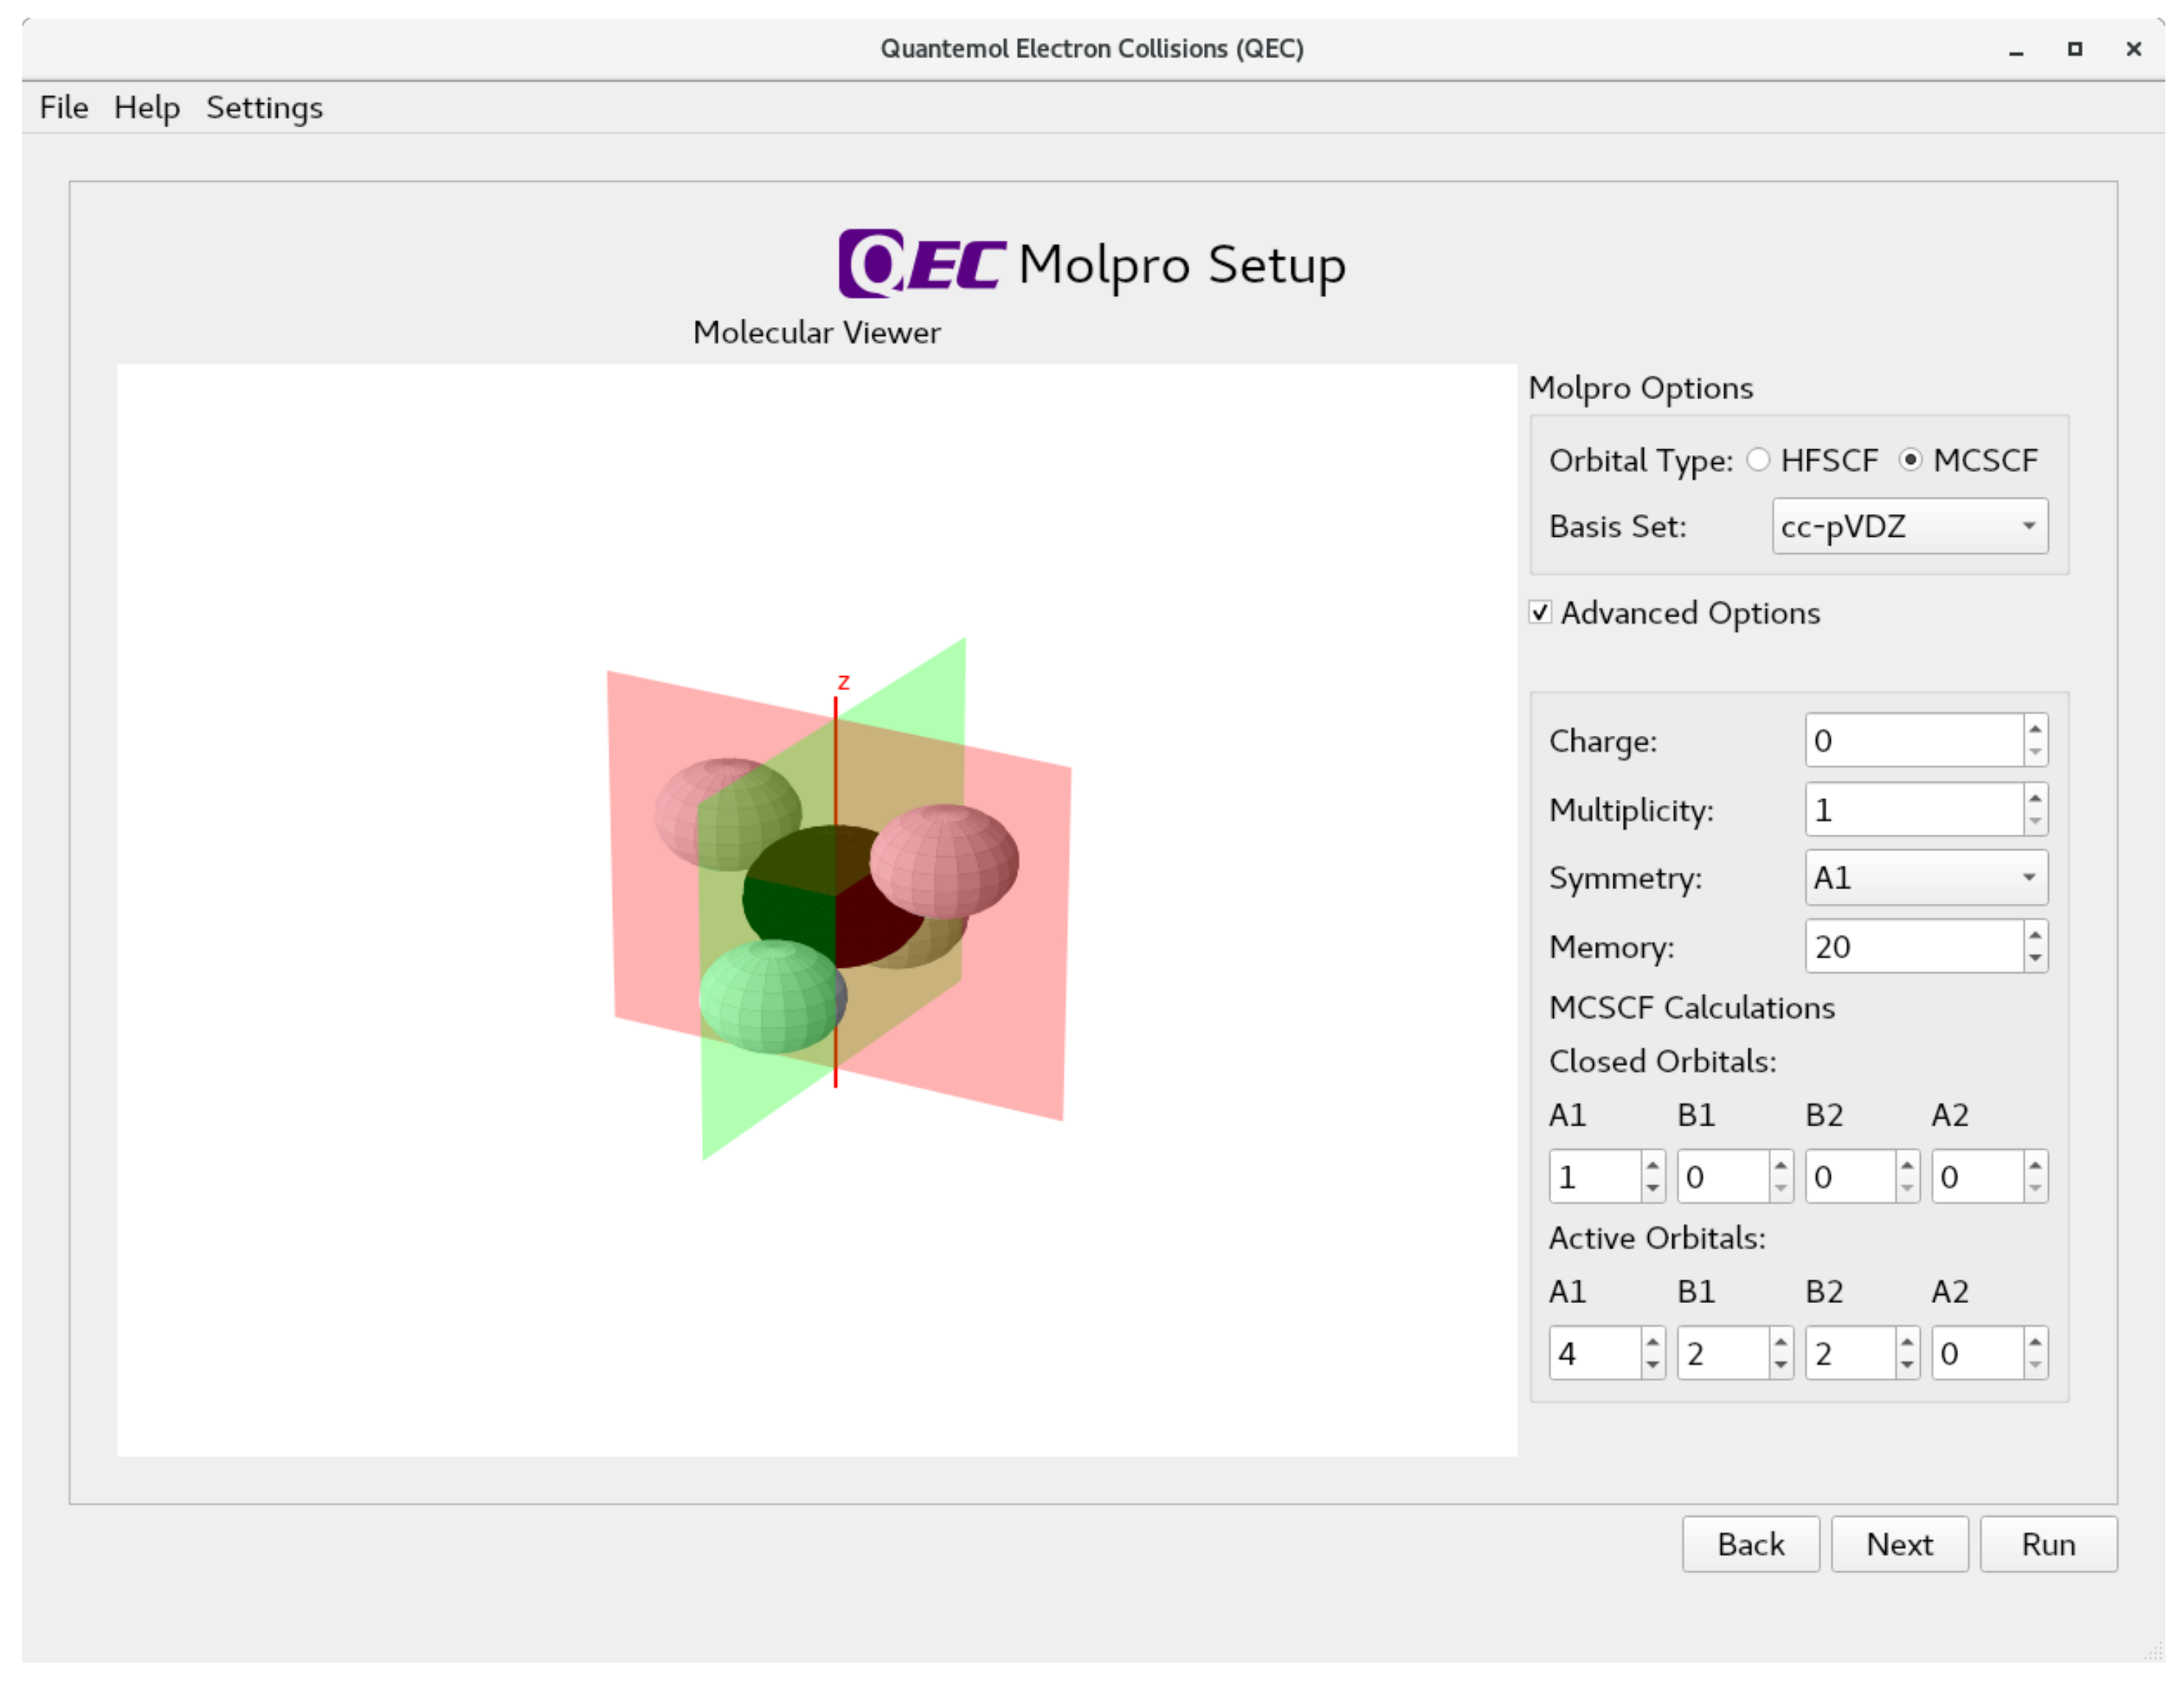Go to the Next step
2184x1687 pixels.
coord(1898,1544)
